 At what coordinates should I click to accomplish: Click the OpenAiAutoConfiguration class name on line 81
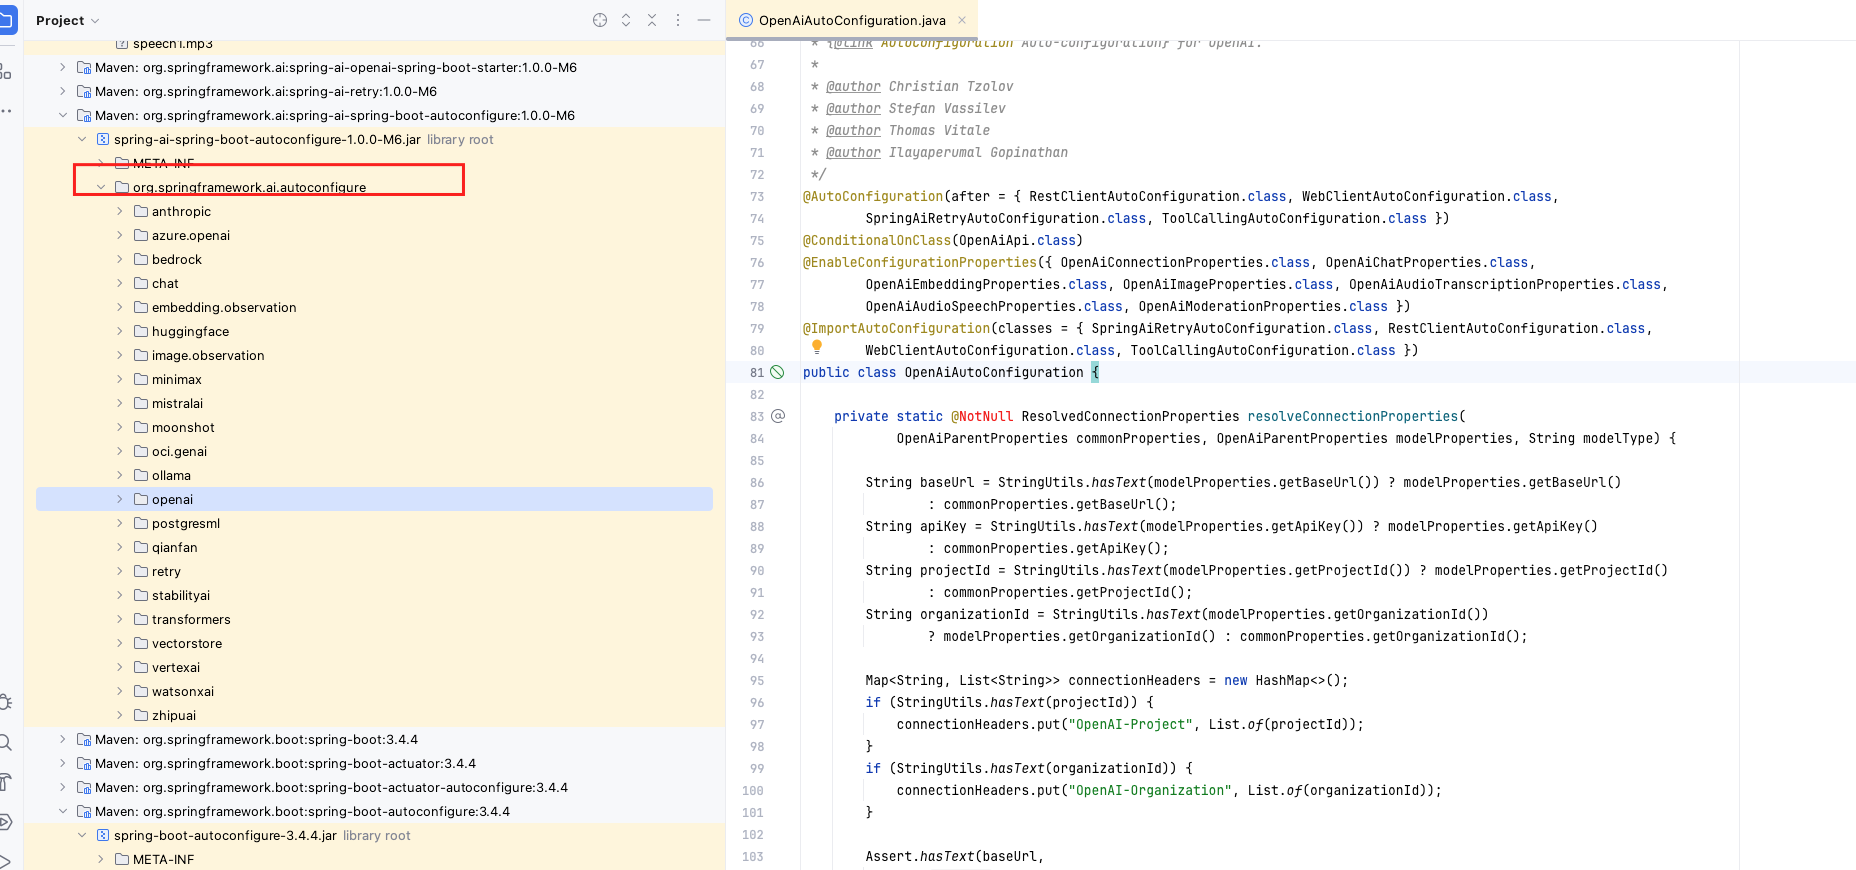[994, 373]
